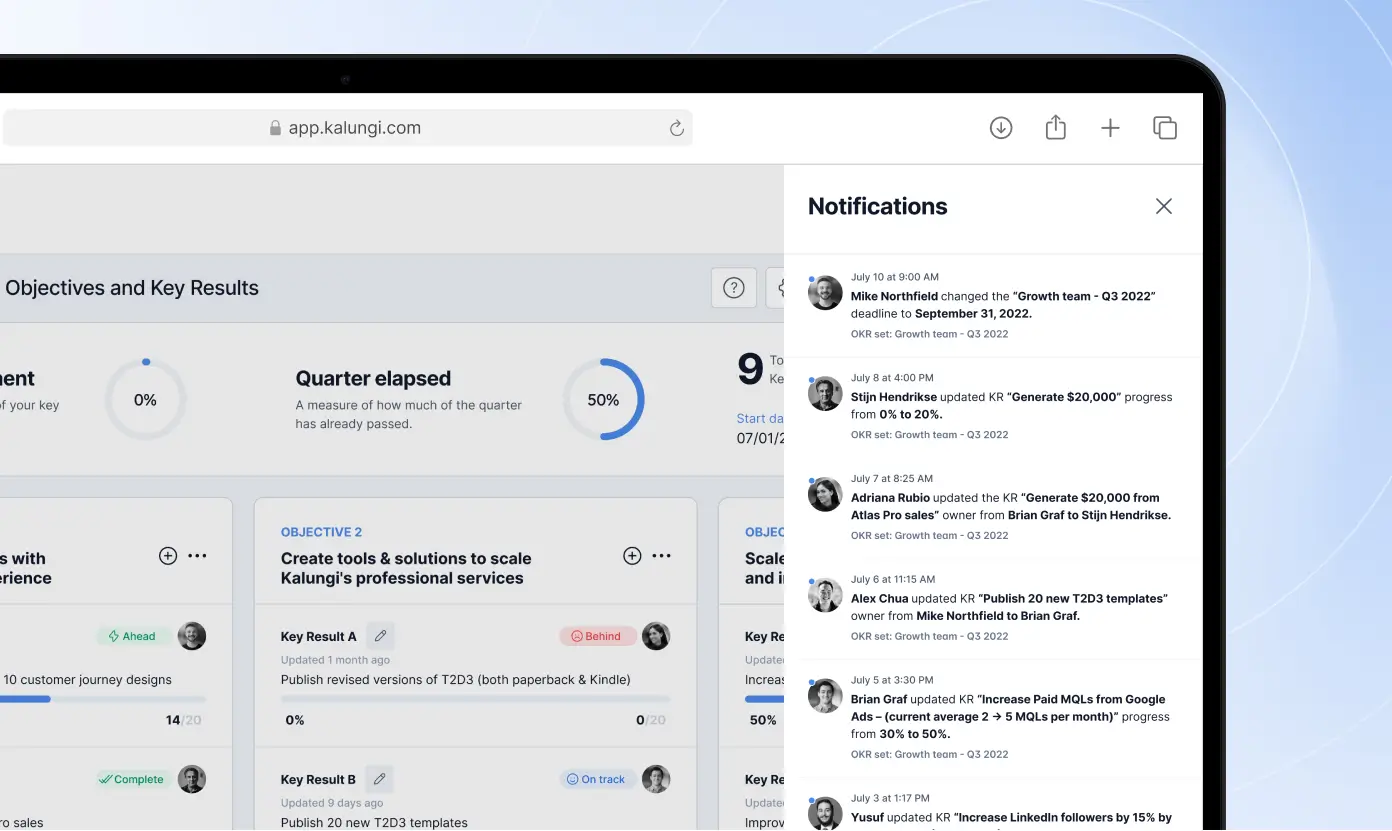Edit the Key Result B title with pencil icon
The image size is (1392, 831).
tap(379, 778)
